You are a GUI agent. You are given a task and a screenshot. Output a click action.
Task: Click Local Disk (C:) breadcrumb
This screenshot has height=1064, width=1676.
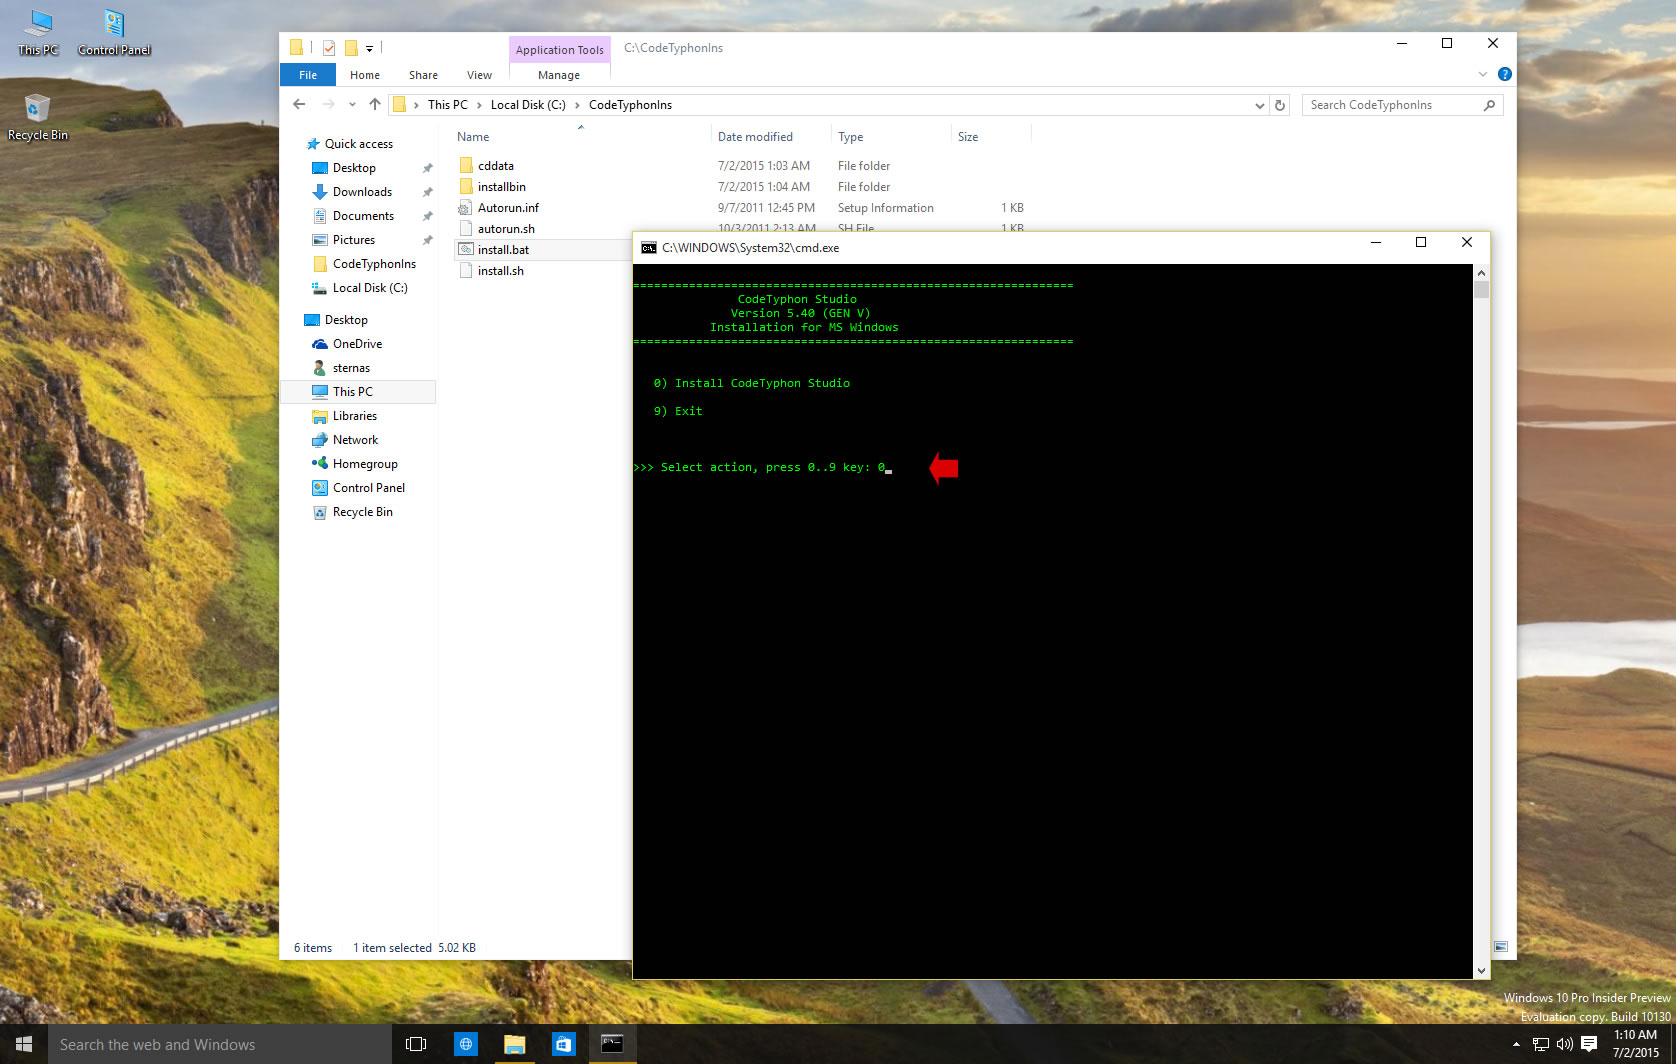(x=528, y=105)
